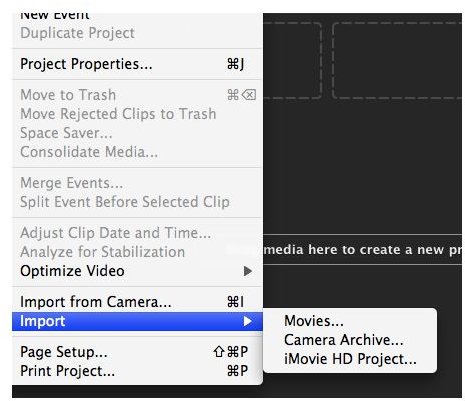Open Project Properties menu item

click(x=137, y=64)
